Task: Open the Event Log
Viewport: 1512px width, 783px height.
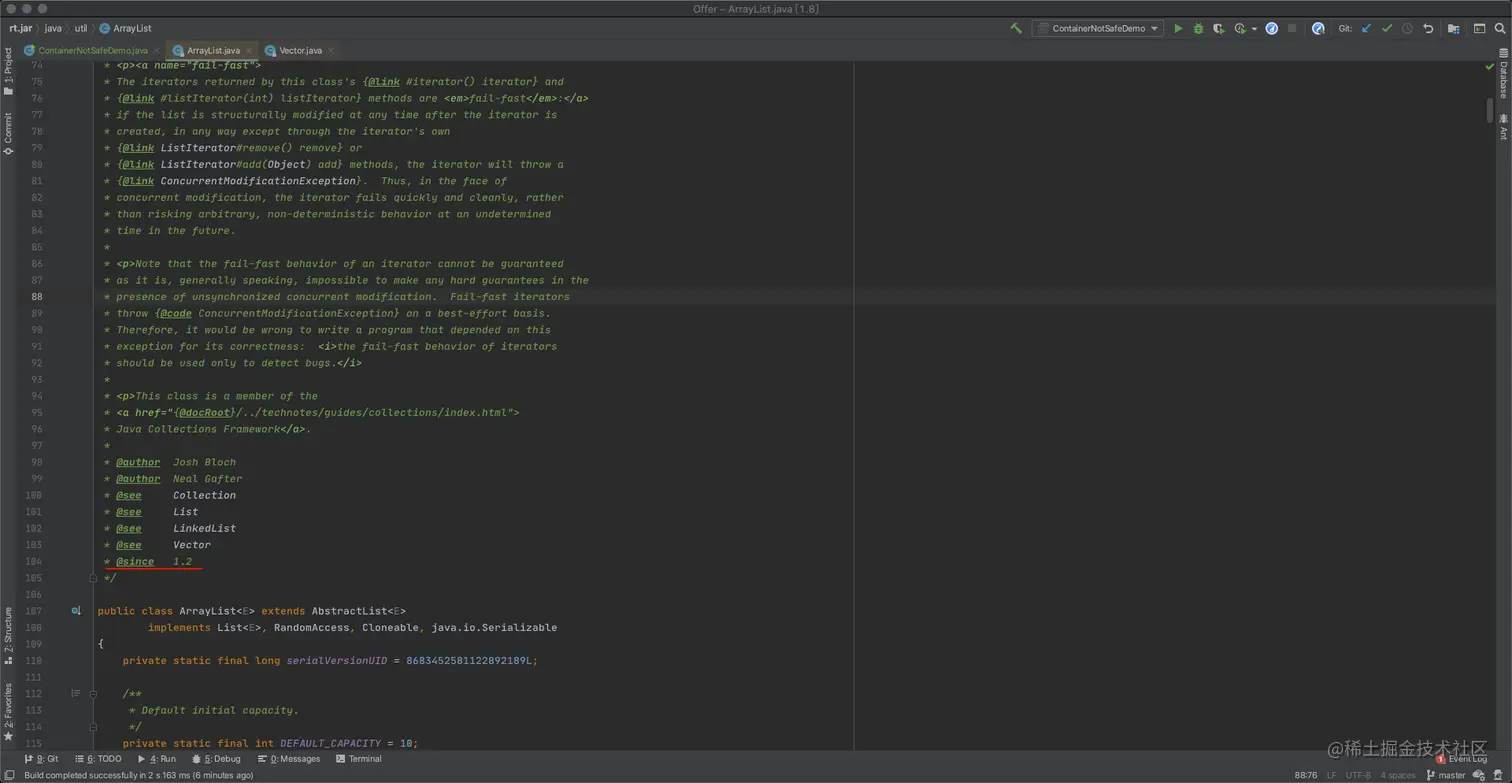Action: pos(1461,759)
